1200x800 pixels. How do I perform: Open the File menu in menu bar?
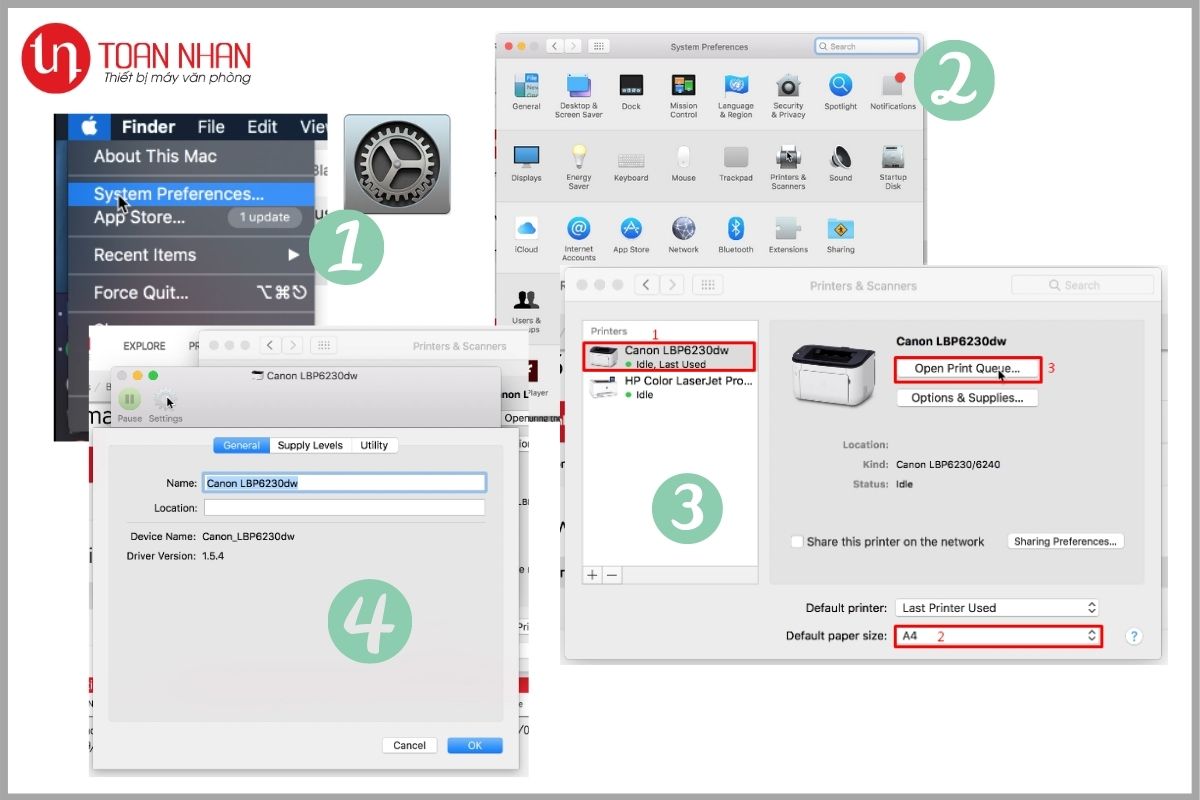tap(211, 126)
